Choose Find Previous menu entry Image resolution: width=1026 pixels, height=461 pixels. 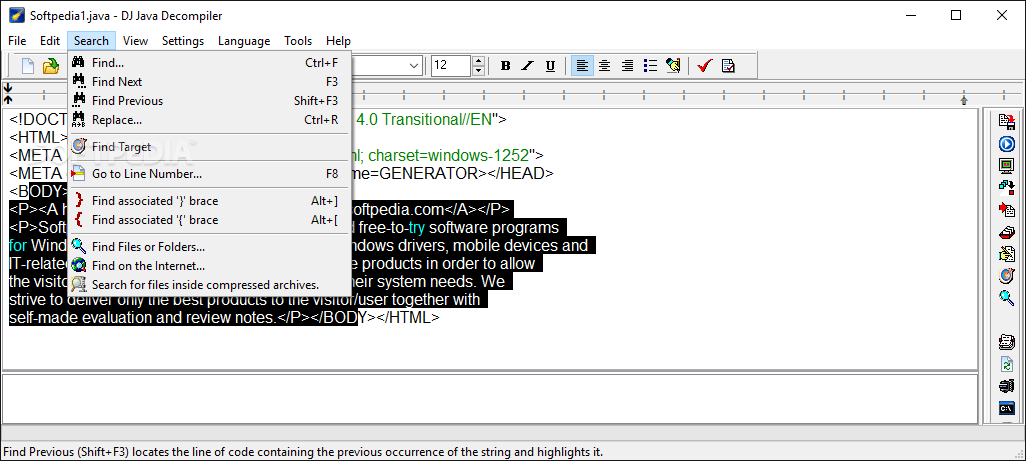pos(209,101)
